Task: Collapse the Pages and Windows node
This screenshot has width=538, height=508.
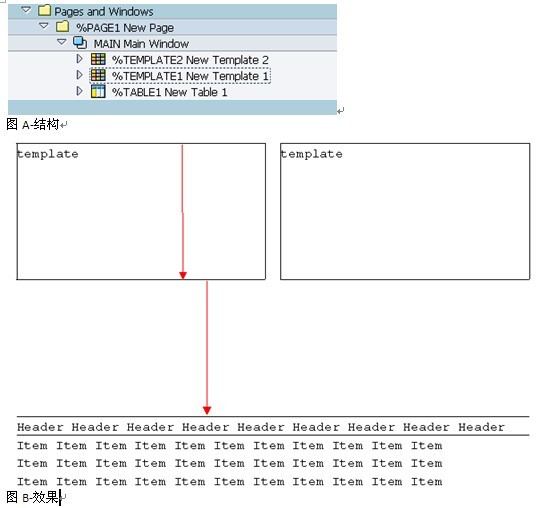Action: point(26,10)
